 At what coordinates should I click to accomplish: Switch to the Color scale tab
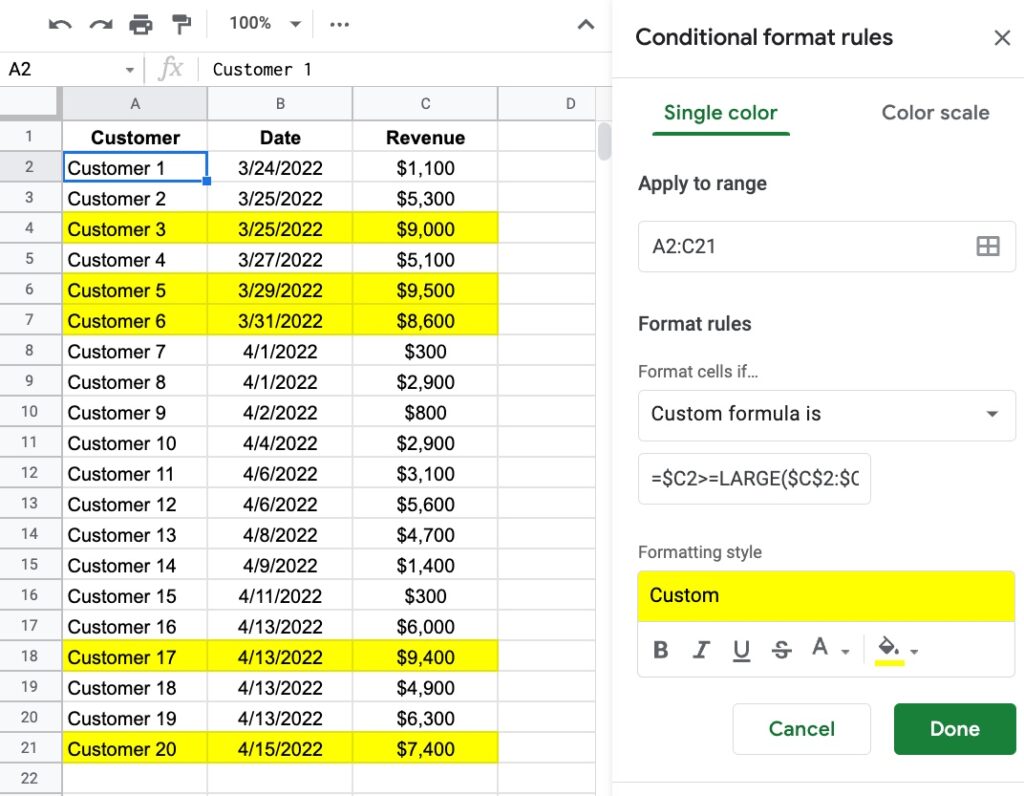(934, 112)
